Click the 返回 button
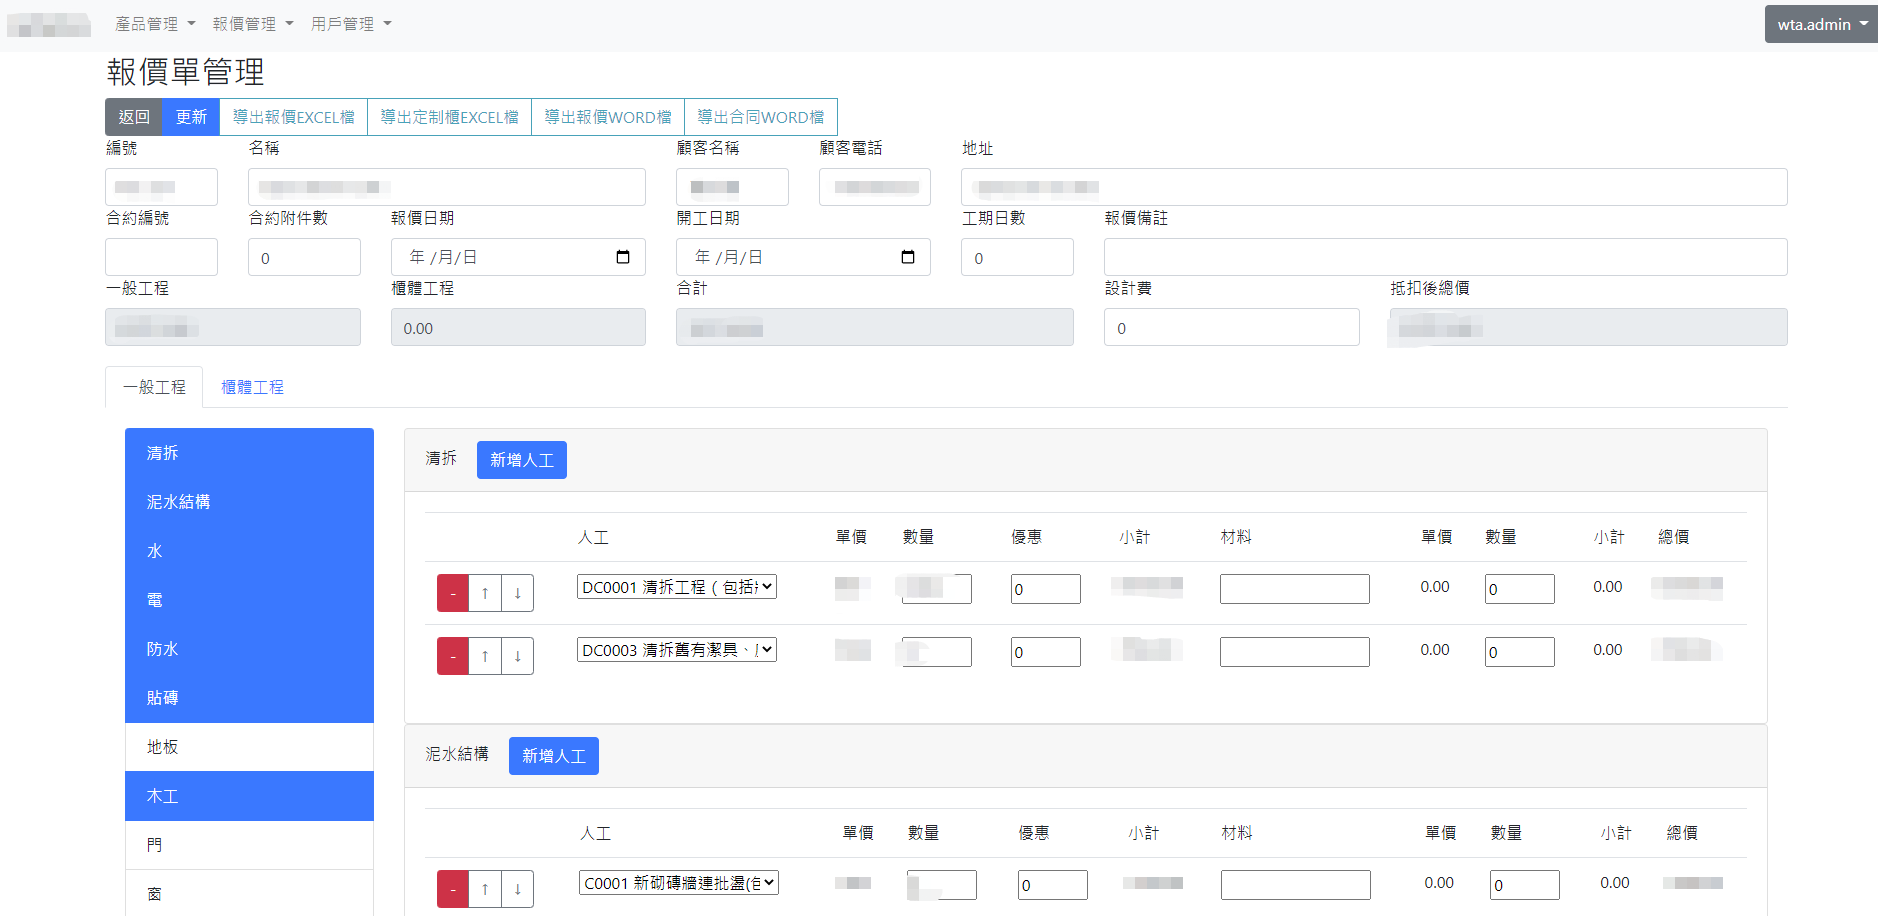1878x916 pixels. [x=134, y=117]
